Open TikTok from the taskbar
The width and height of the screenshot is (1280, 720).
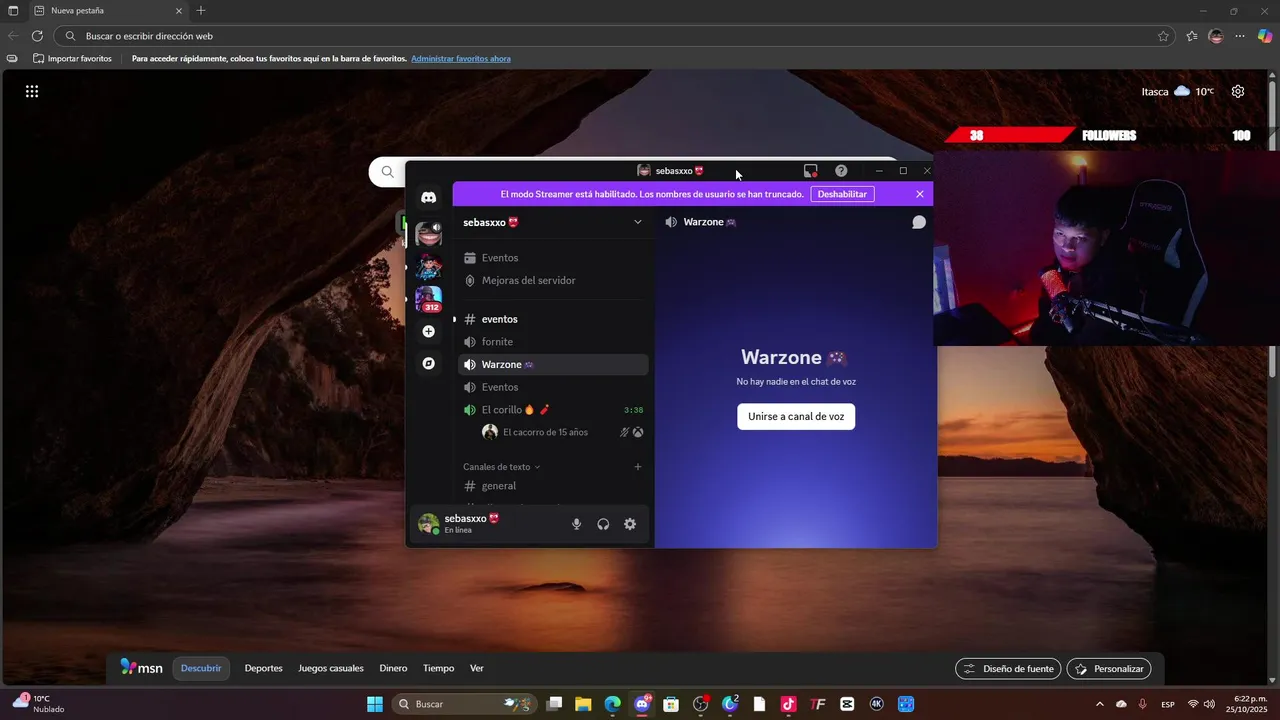[788, 704]
